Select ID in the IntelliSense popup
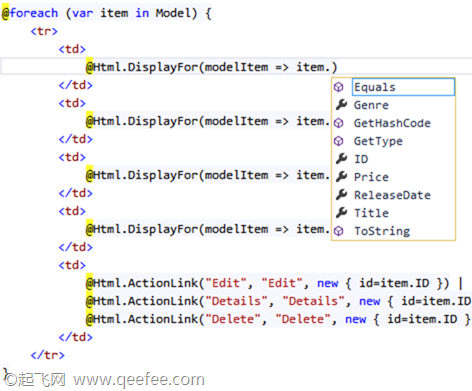Viewport: 472px width, 391px height. click(x=361, y=159)
